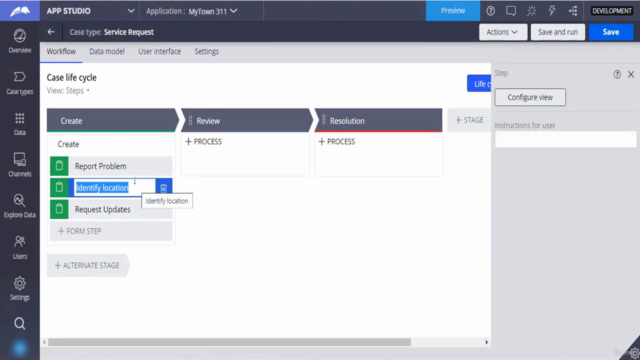Open the chat bubble icon in header
640x360 pixels.
pyautogui.click(x=511, y=11)
